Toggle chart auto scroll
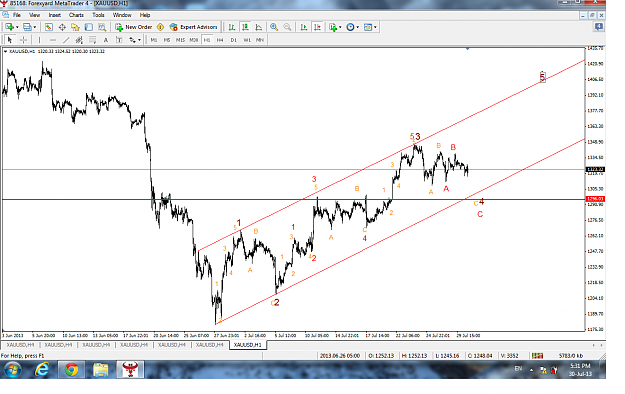625x394 pixels. pos(304,27)
